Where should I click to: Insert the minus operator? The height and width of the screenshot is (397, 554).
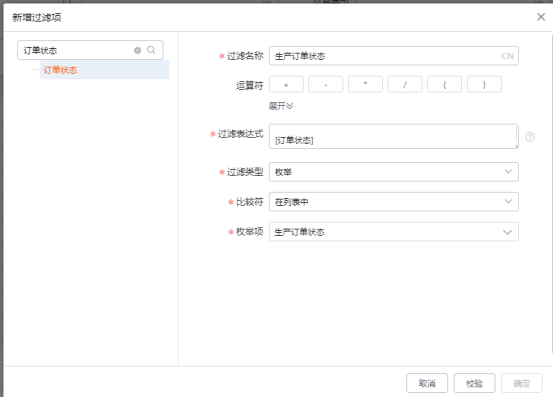(x=326, y=85)
